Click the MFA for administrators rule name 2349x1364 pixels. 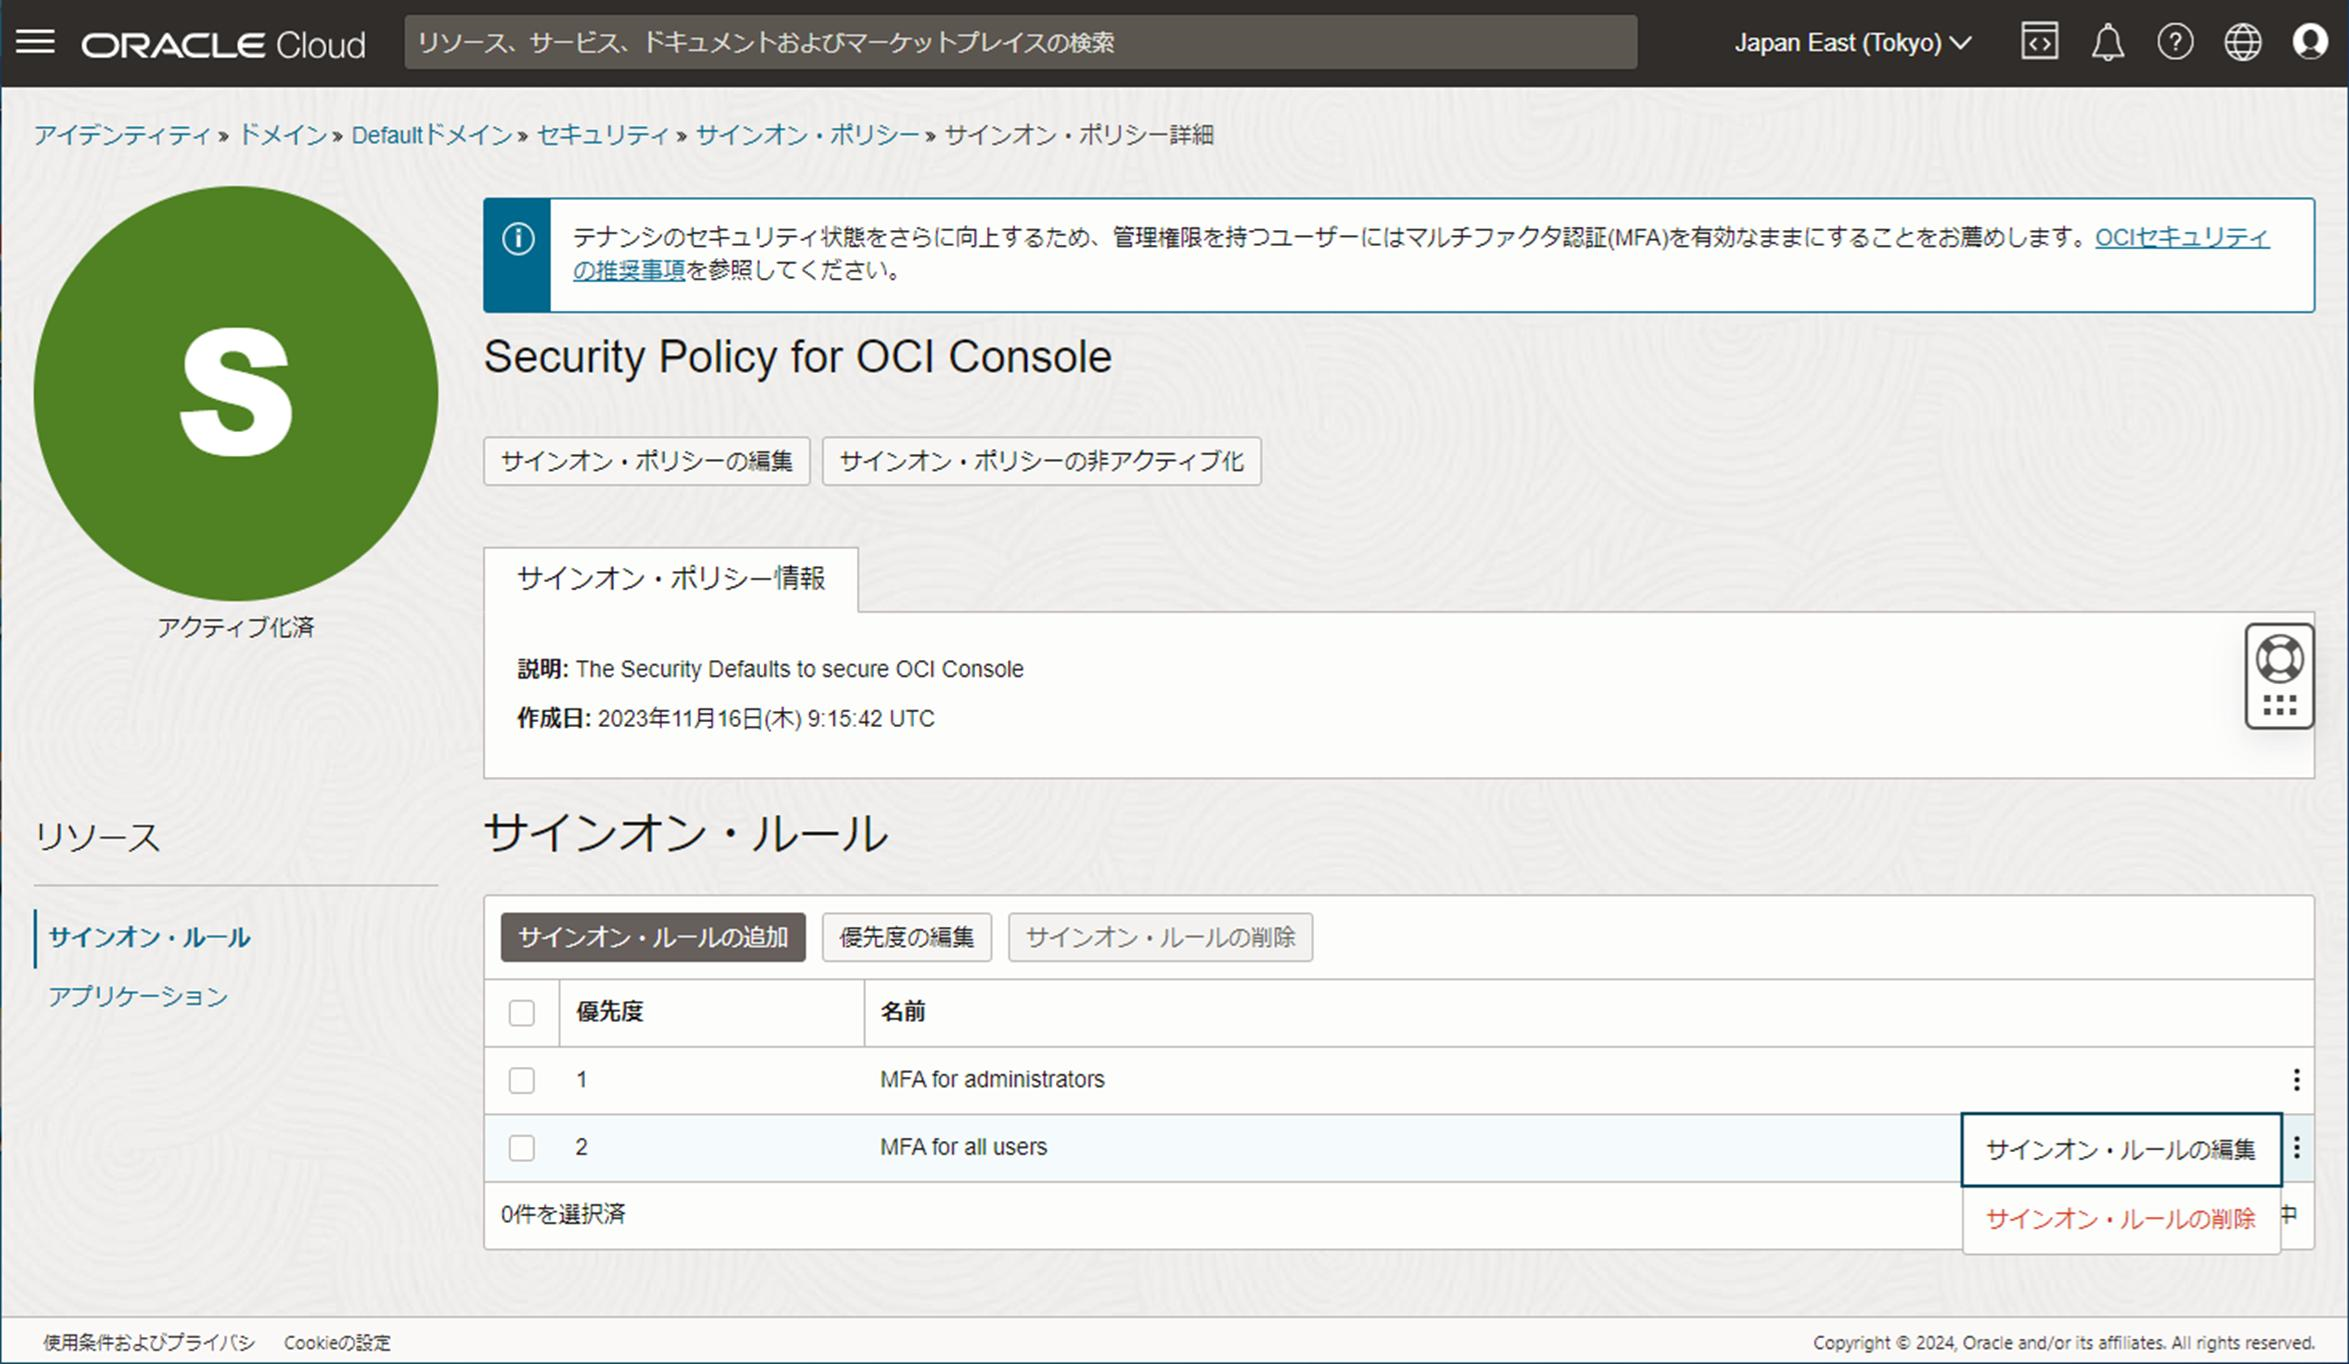coord(992,1079)
